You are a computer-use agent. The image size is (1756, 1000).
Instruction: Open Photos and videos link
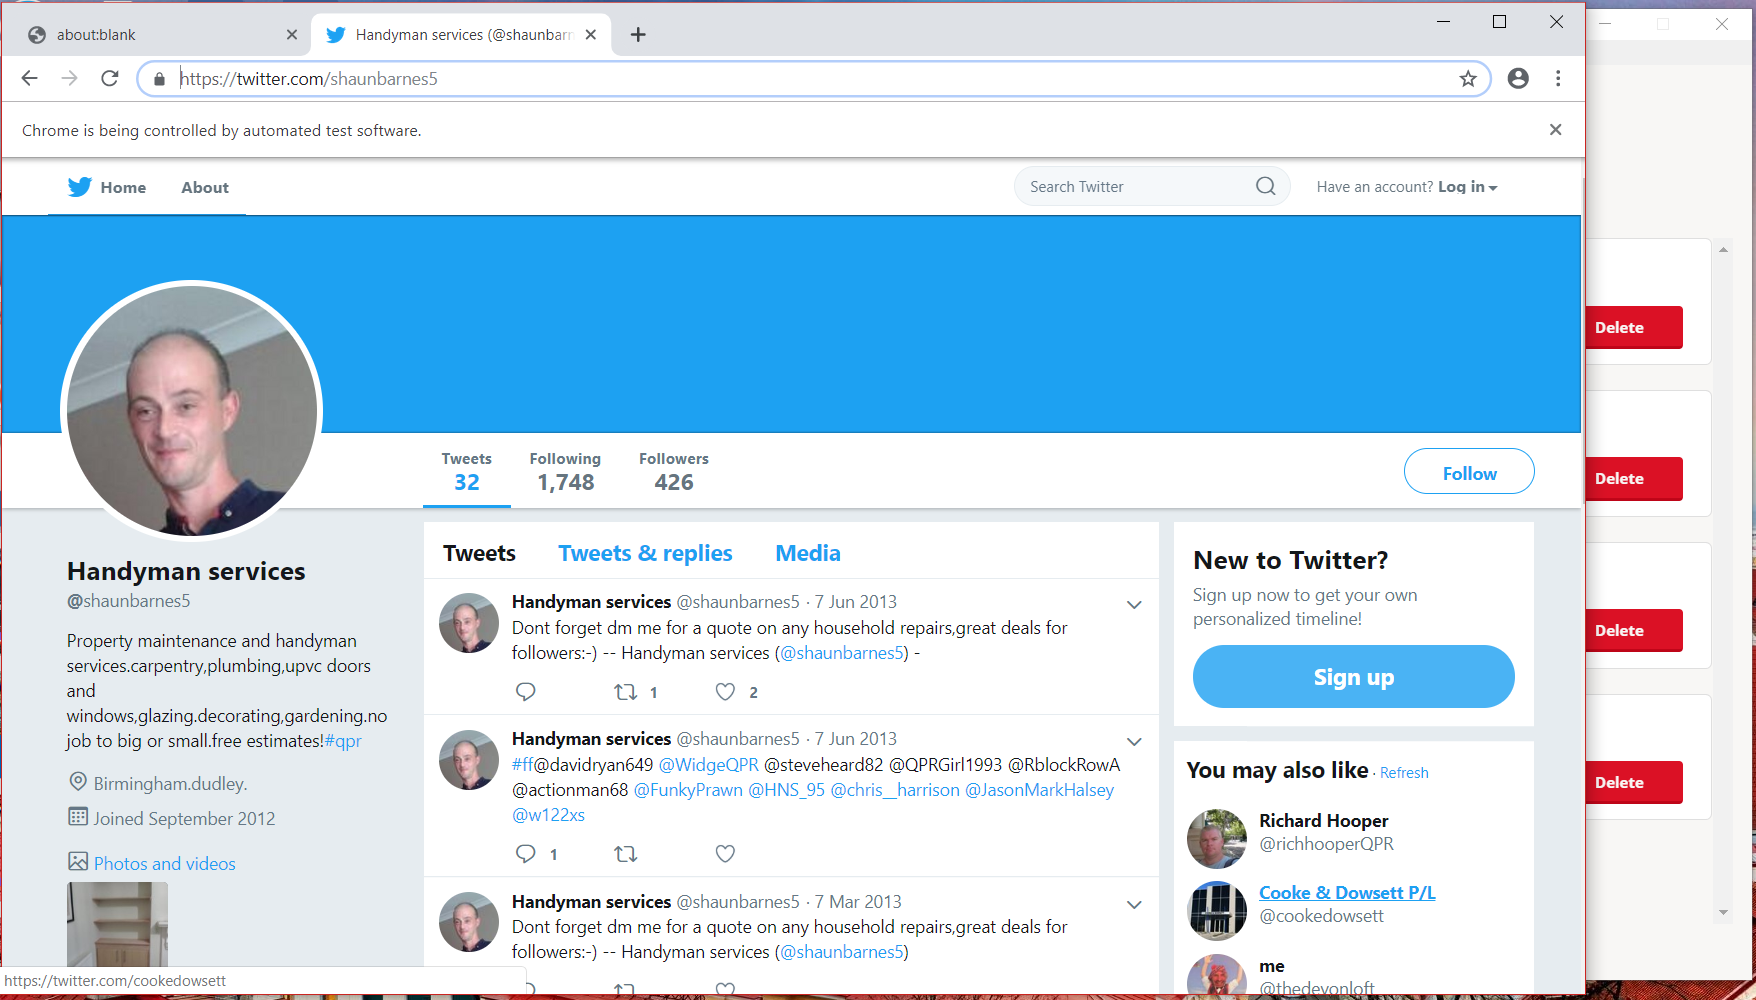tap(165, 863)
